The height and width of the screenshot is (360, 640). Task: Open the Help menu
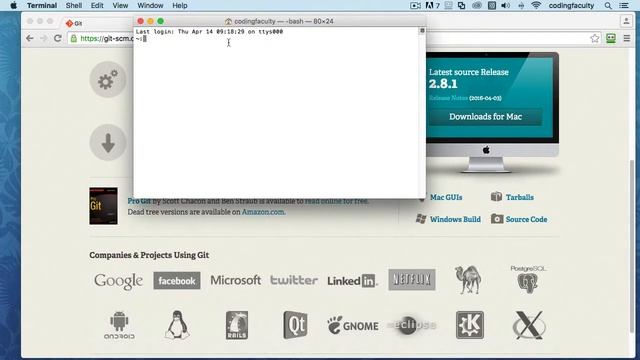180,5
